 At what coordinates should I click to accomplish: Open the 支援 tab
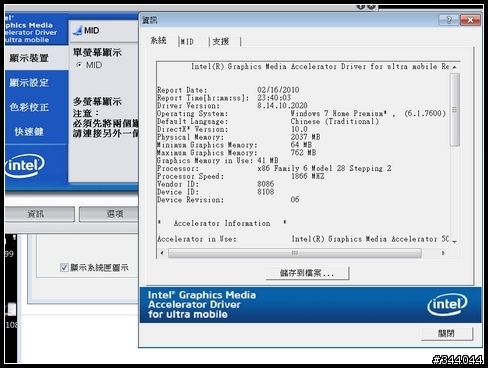(x=221, y=42)
